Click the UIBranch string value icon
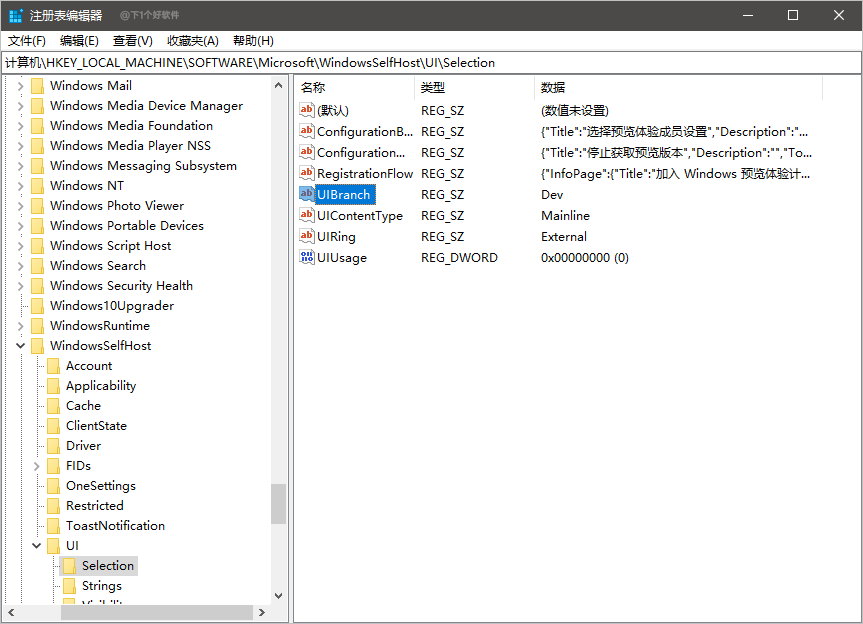This screenshot has height=624, width=863. [x=307, y=195]
